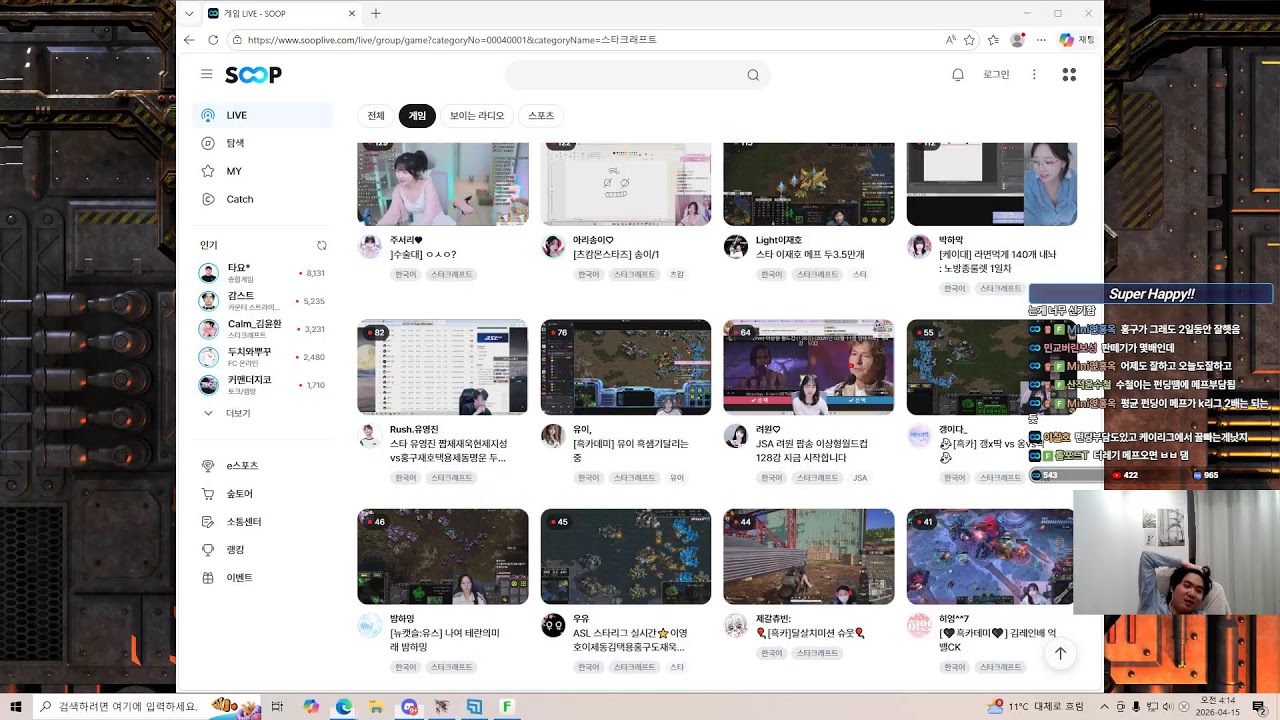Open a new browser tab
The image size is (1280, 720).
coord(376,14)
